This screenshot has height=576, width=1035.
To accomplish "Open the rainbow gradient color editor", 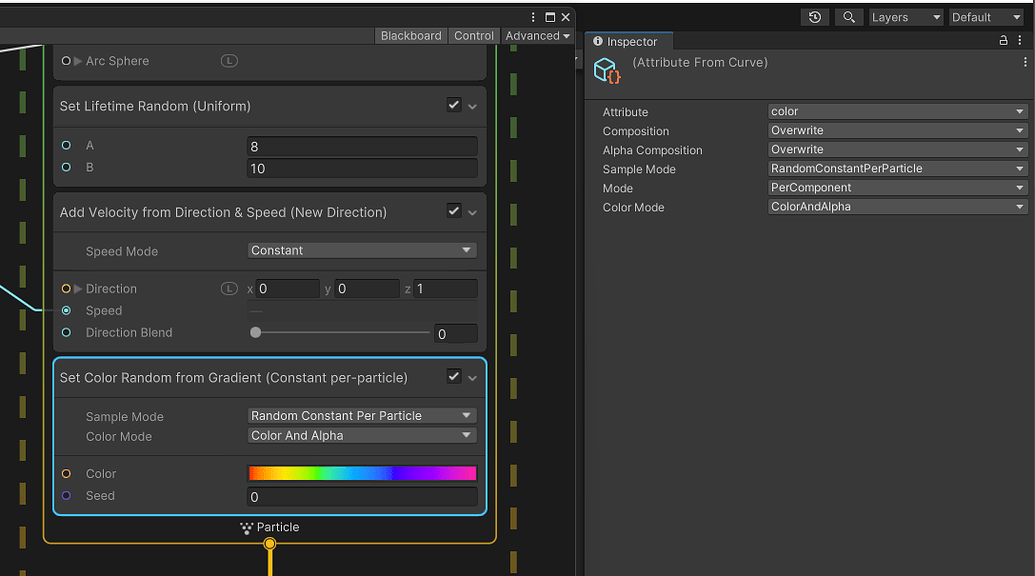I will point(361,473).
